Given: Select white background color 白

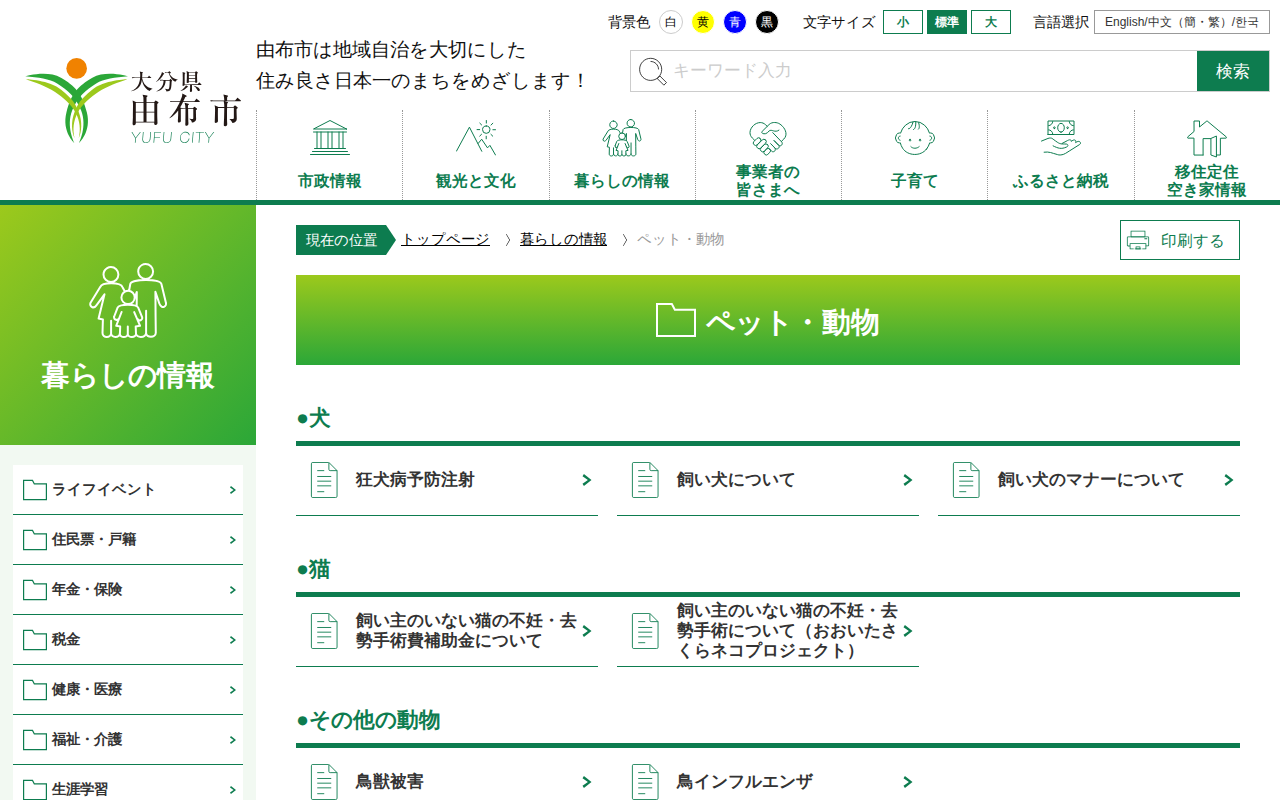Looking at the screenshot, I should click(671, 22).
